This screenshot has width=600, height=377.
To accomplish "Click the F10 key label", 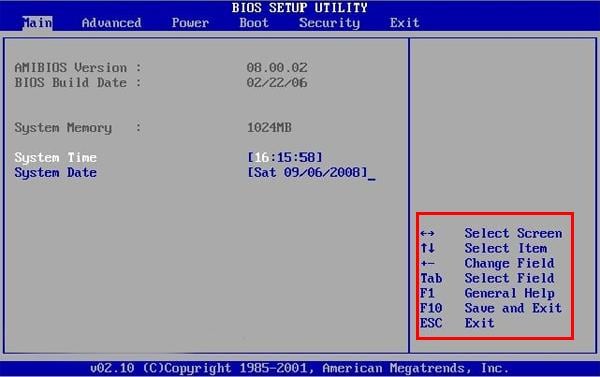I will pyautogui.click(x=431, y=308).
